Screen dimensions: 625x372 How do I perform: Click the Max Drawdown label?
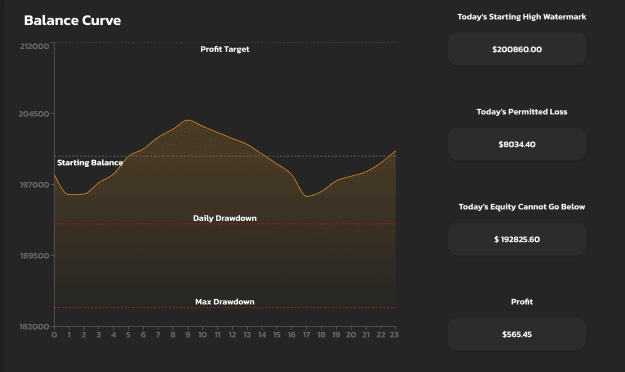pos(224,302)
